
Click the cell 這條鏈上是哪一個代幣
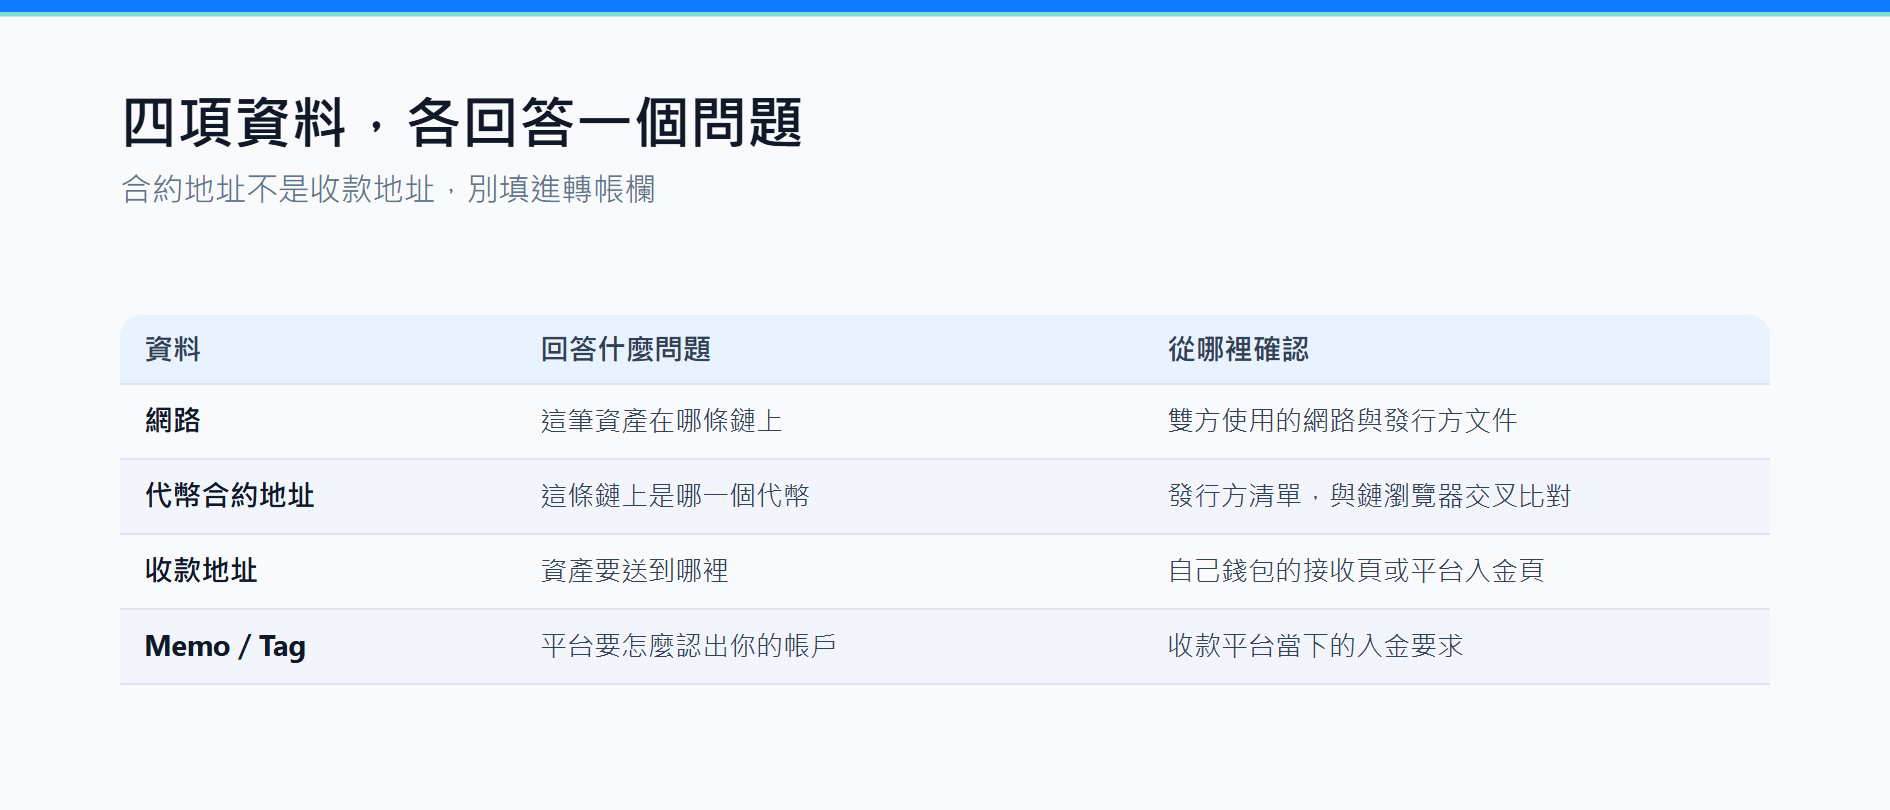[x=675, y=495]
